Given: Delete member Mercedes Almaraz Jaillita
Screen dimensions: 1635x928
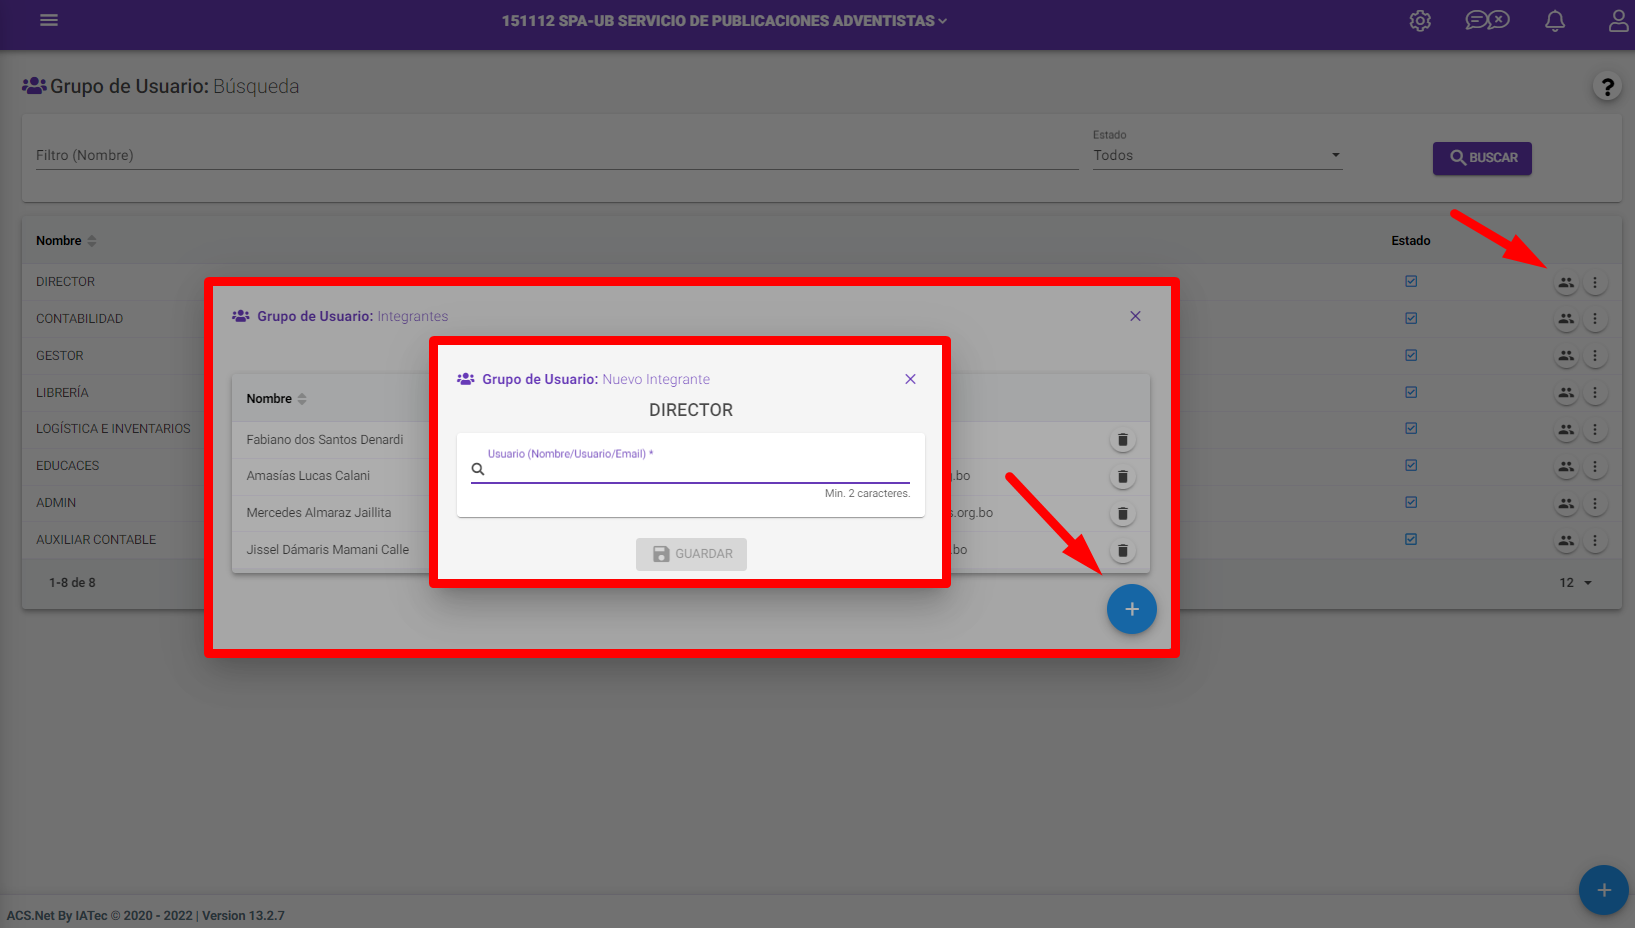Looking at the screenshot, I should [1123, 514].
